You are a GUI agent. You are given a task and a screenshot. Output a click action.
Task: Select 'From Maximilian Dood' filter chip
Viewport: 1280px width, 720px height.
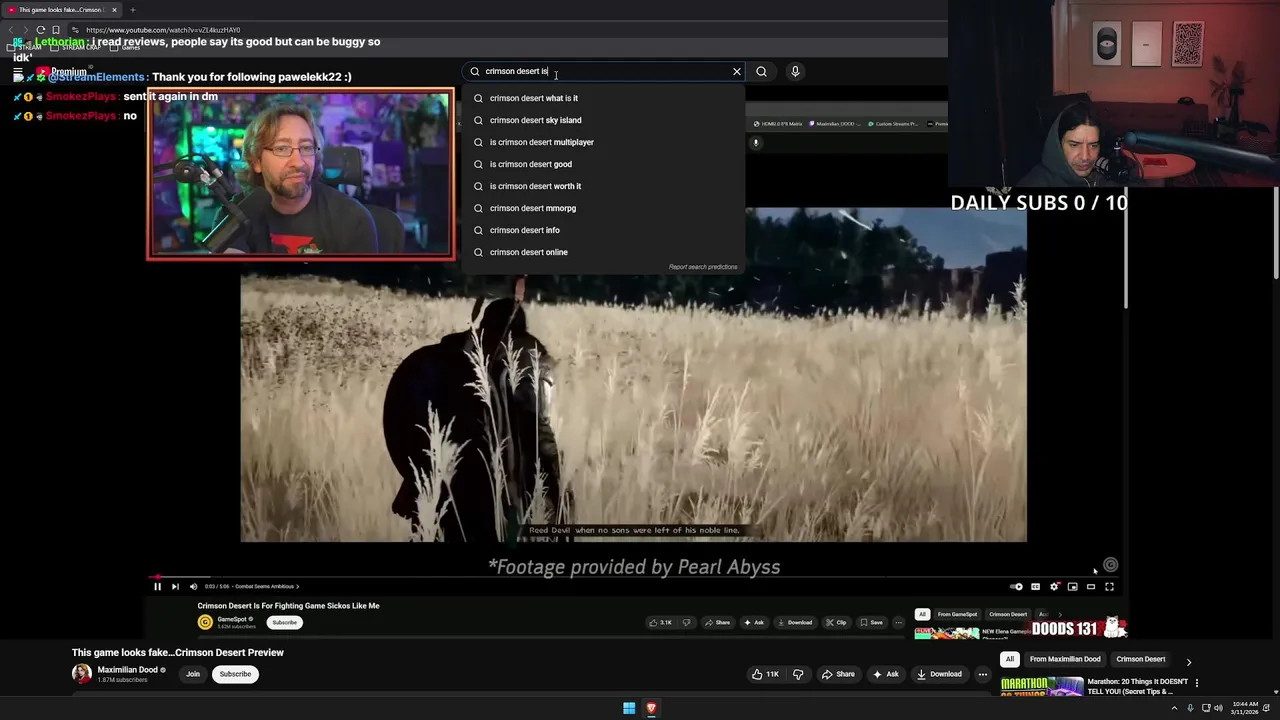pos(1065,659)
